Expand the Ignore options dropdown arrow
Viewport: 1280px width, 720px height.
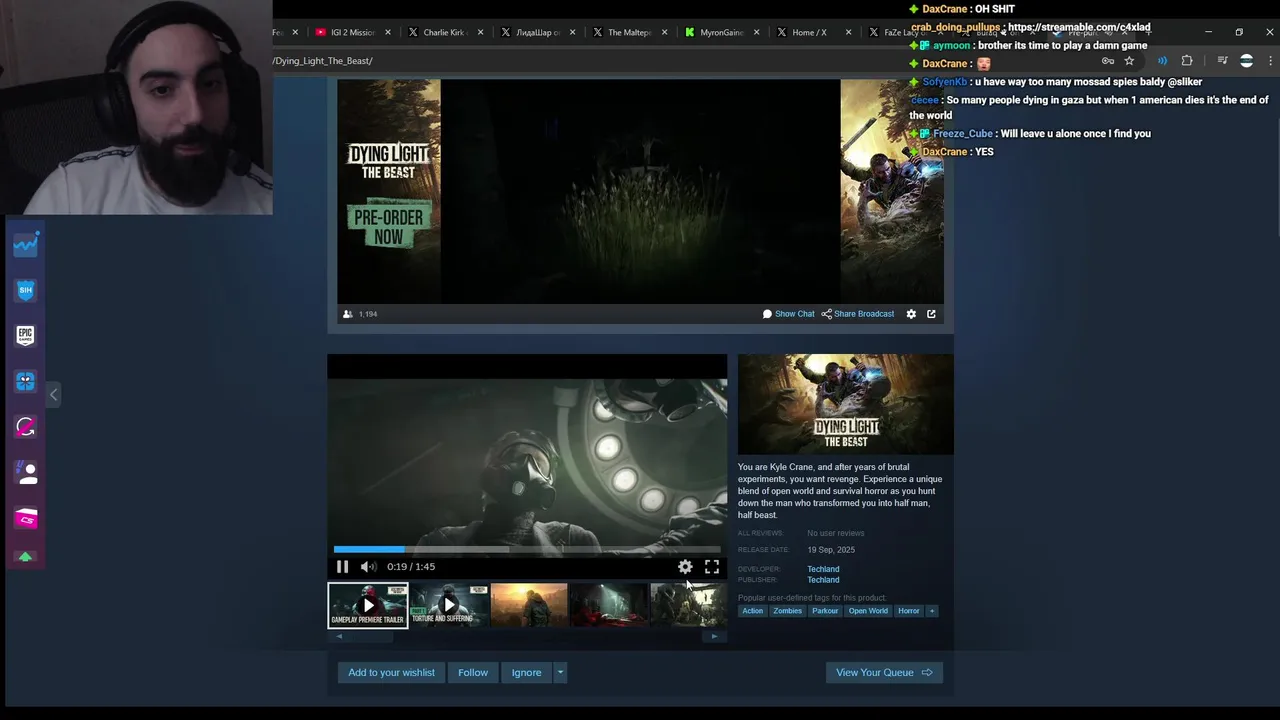coord(560,673)
